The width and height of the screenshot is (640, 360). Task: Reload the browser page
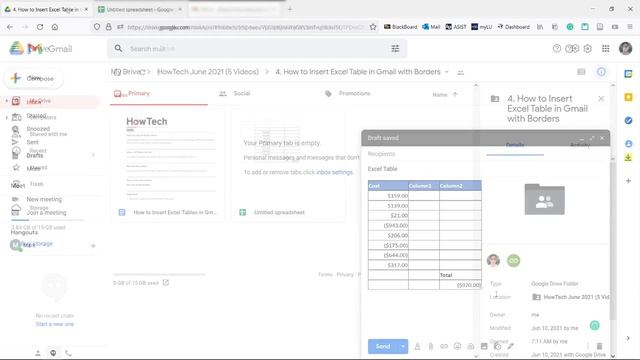[40, 27]
